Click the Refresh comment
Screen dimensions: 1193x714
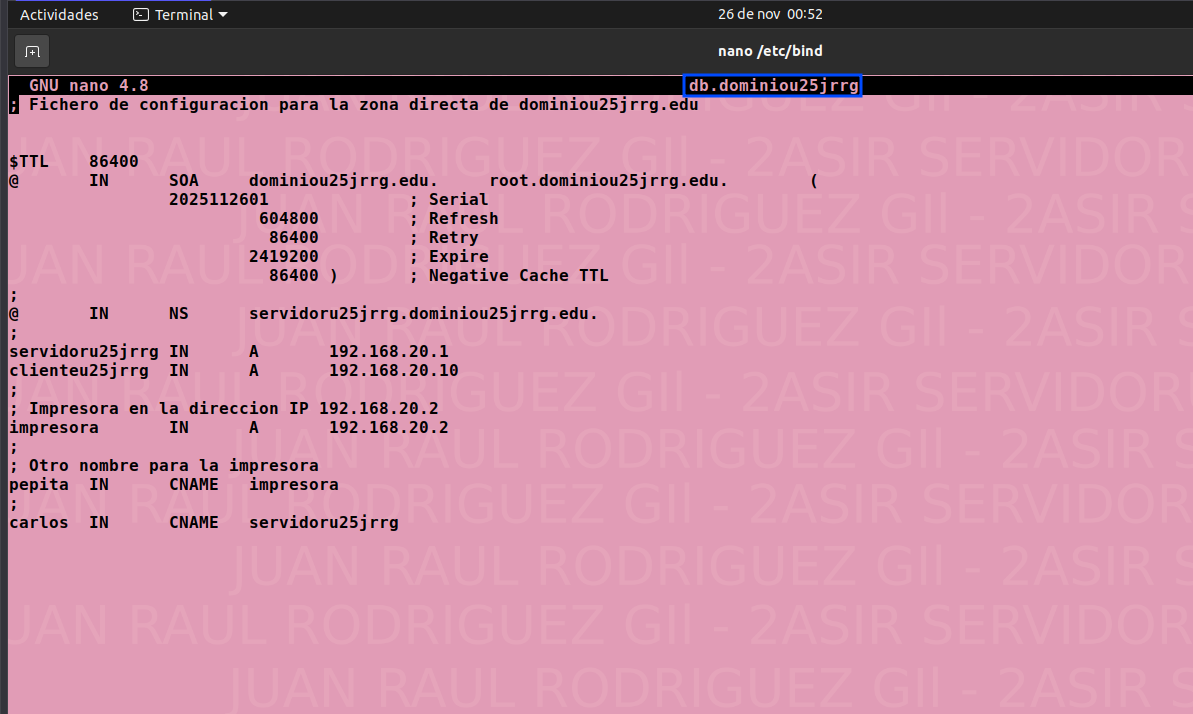454,218
